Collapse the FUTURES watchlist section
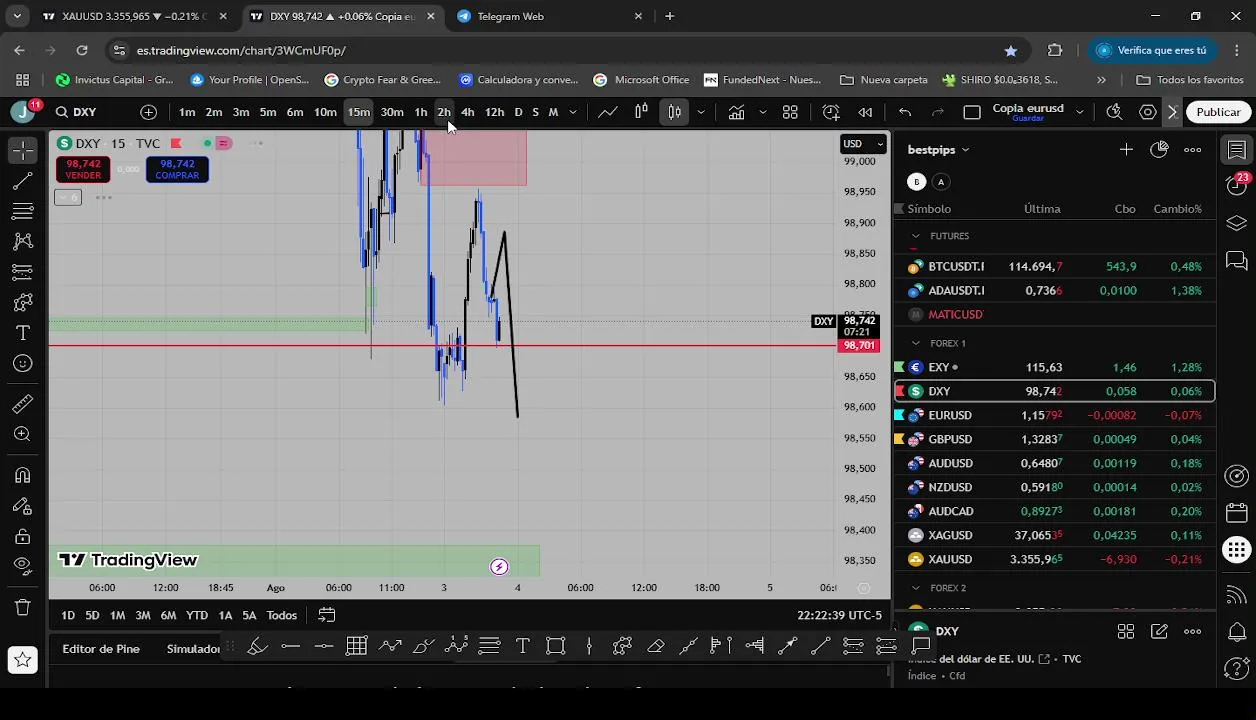The height and width of the screenshot is (720, 1256). click(915, 236)
